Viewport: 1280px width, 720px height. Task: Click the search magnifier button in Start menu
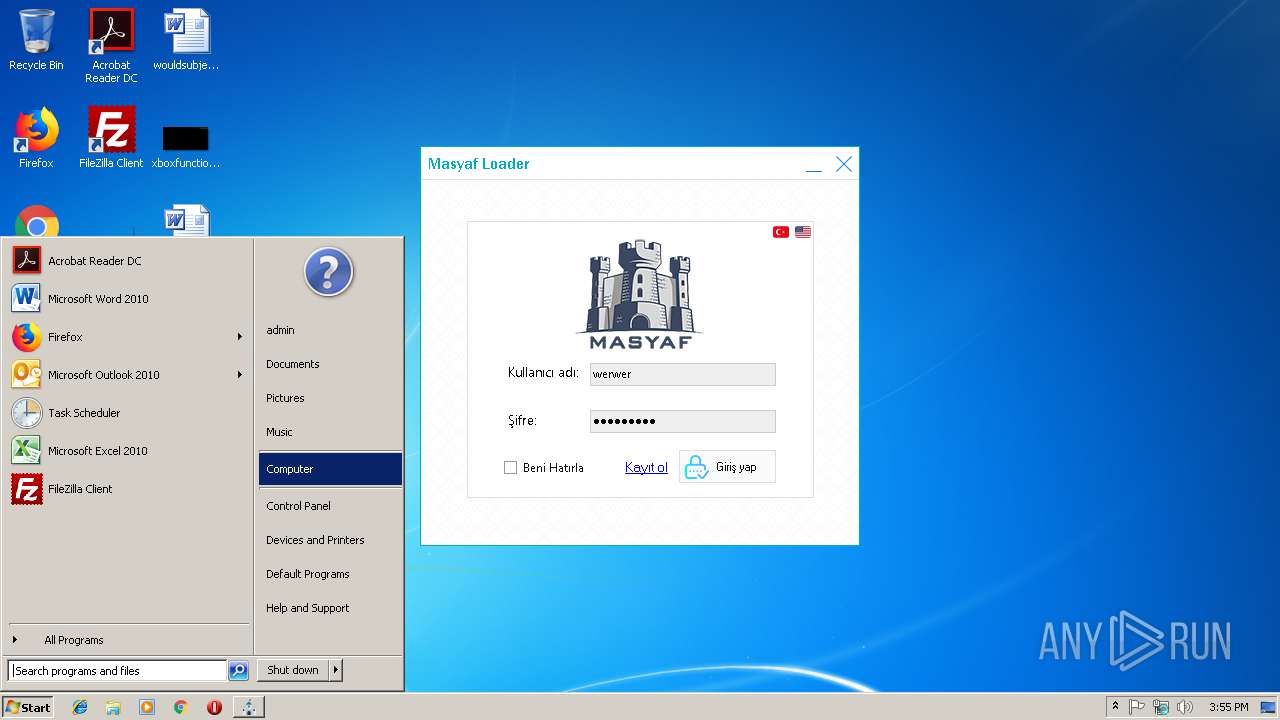pos(238,671)
